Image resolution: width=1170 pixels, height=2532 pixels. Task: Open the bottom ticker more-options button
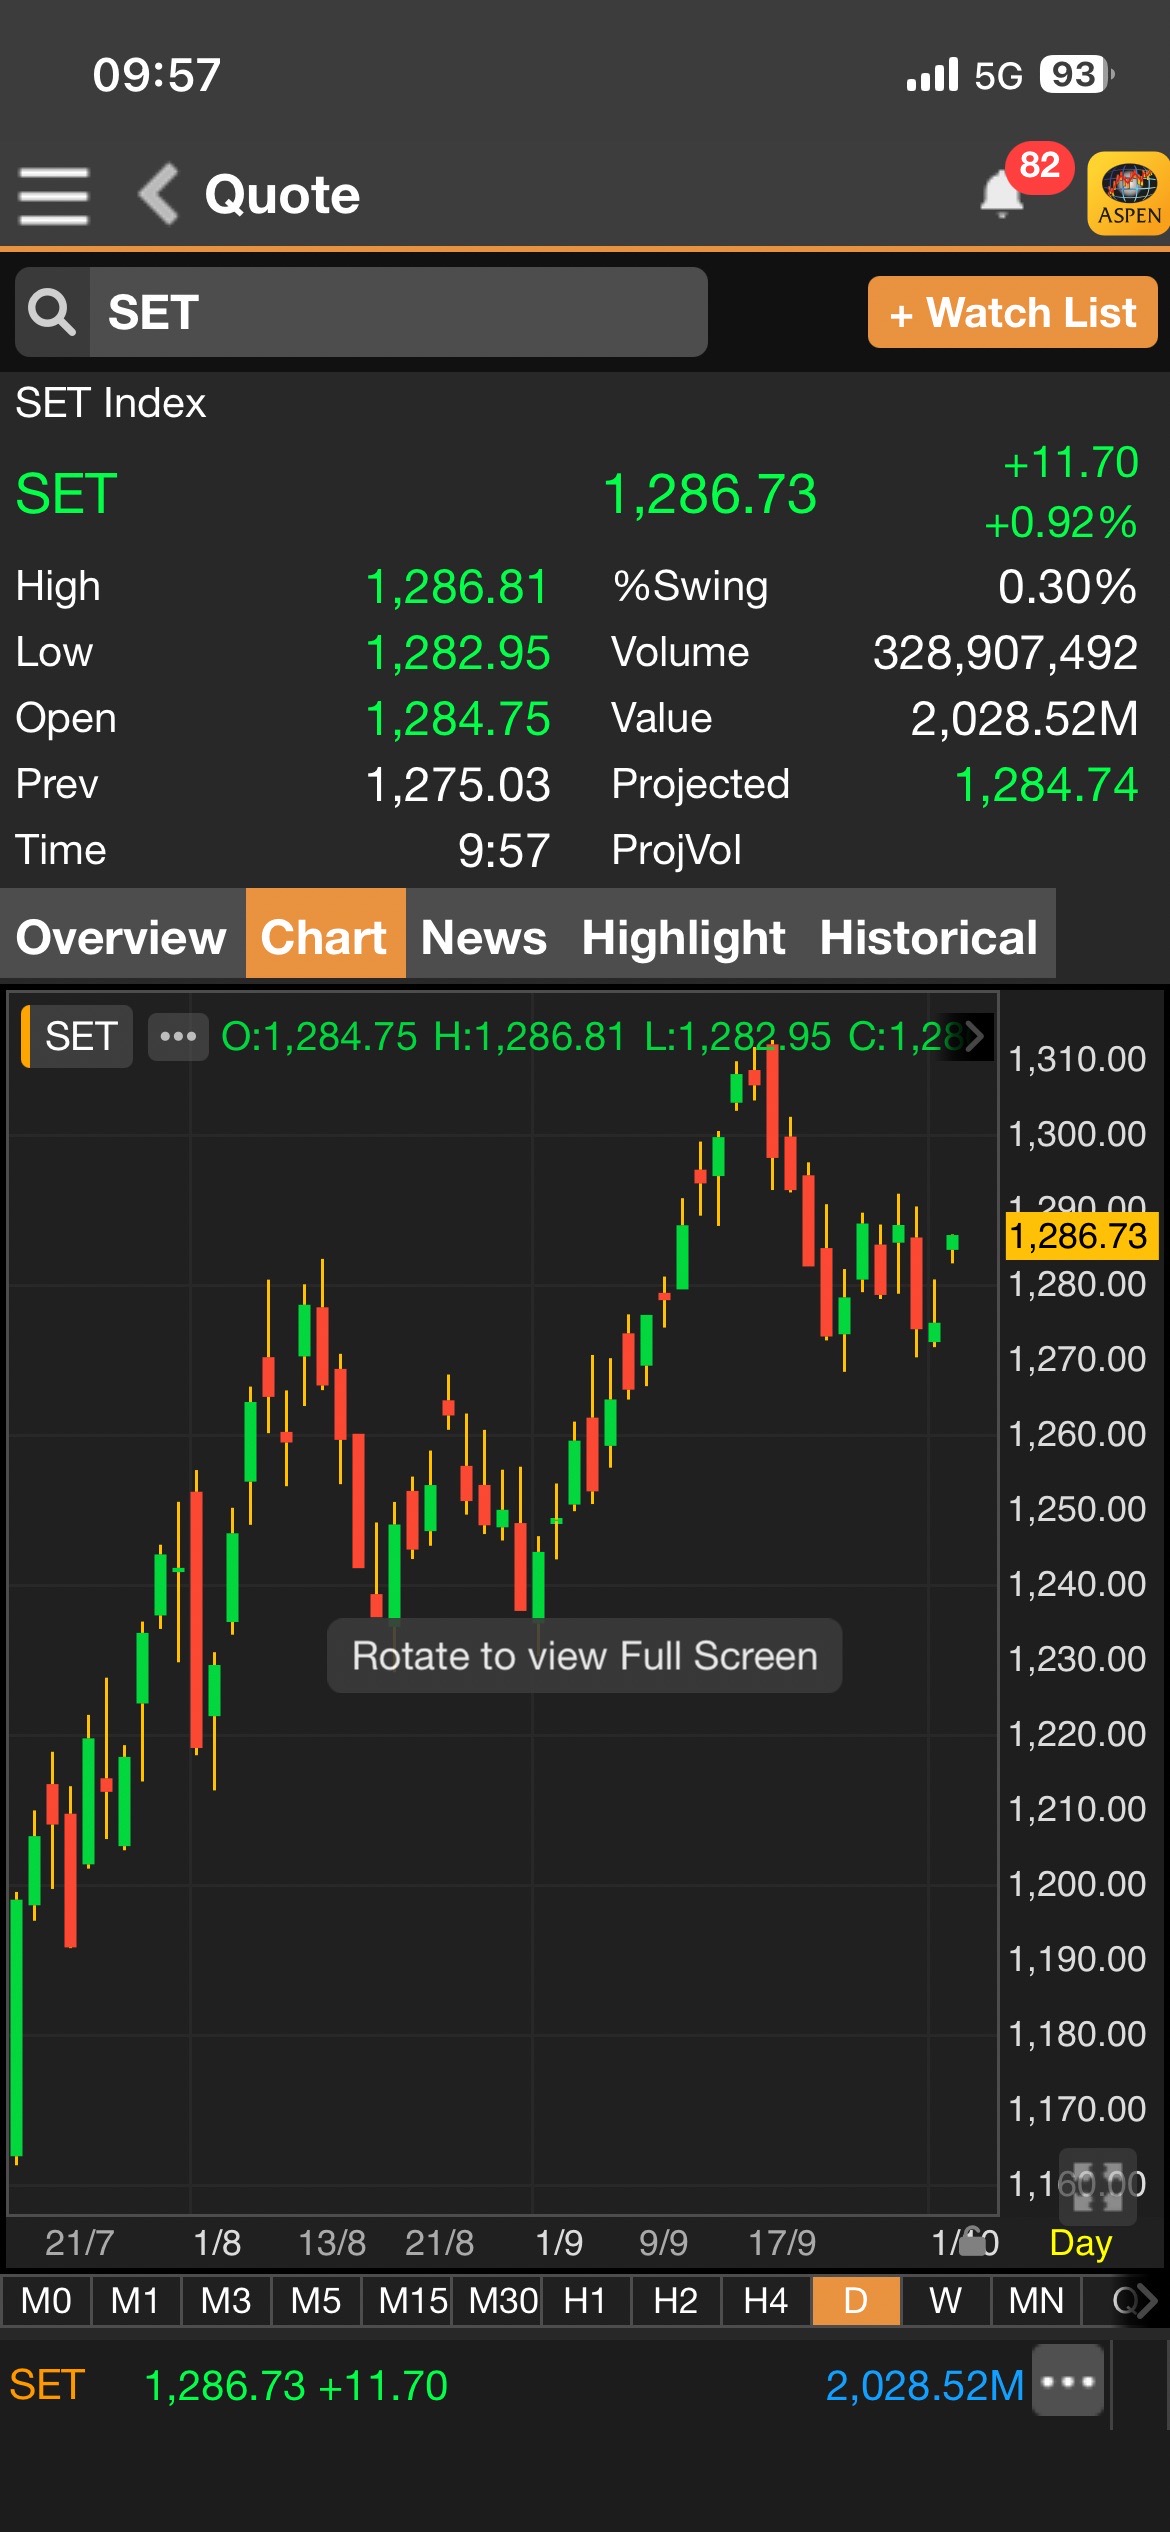1068,2381
